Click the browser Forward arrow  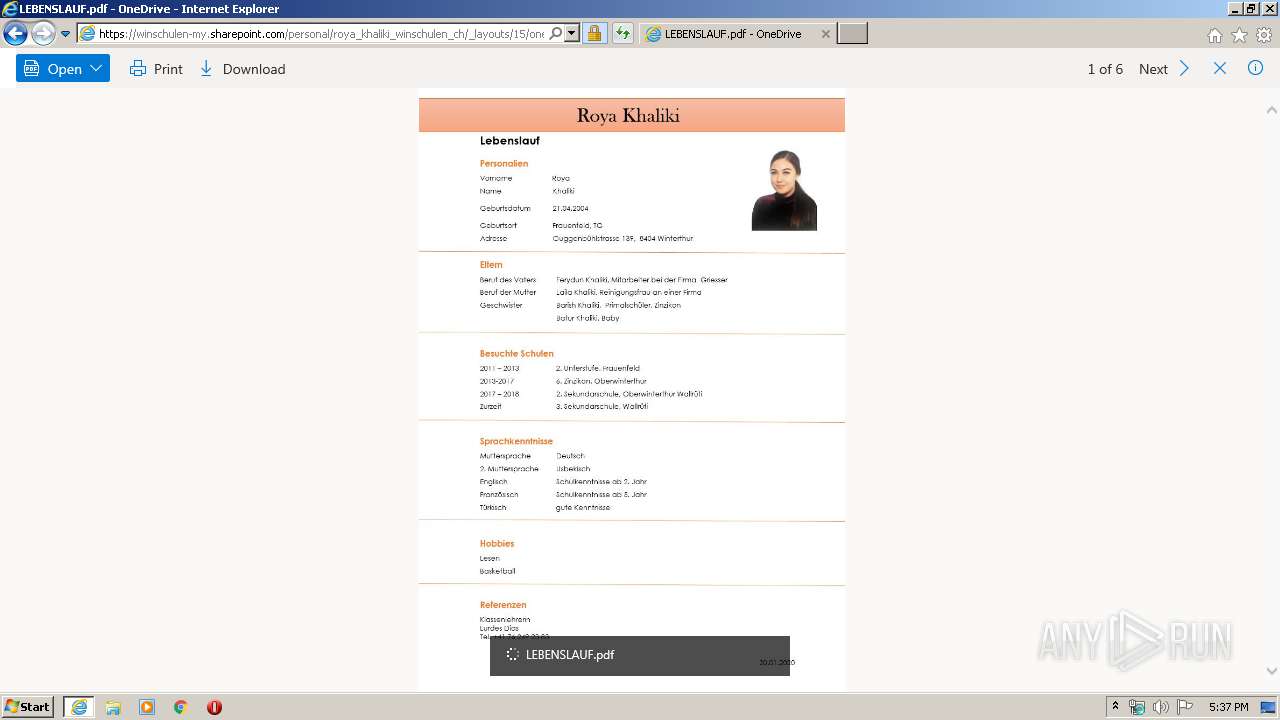click(42, 34)
